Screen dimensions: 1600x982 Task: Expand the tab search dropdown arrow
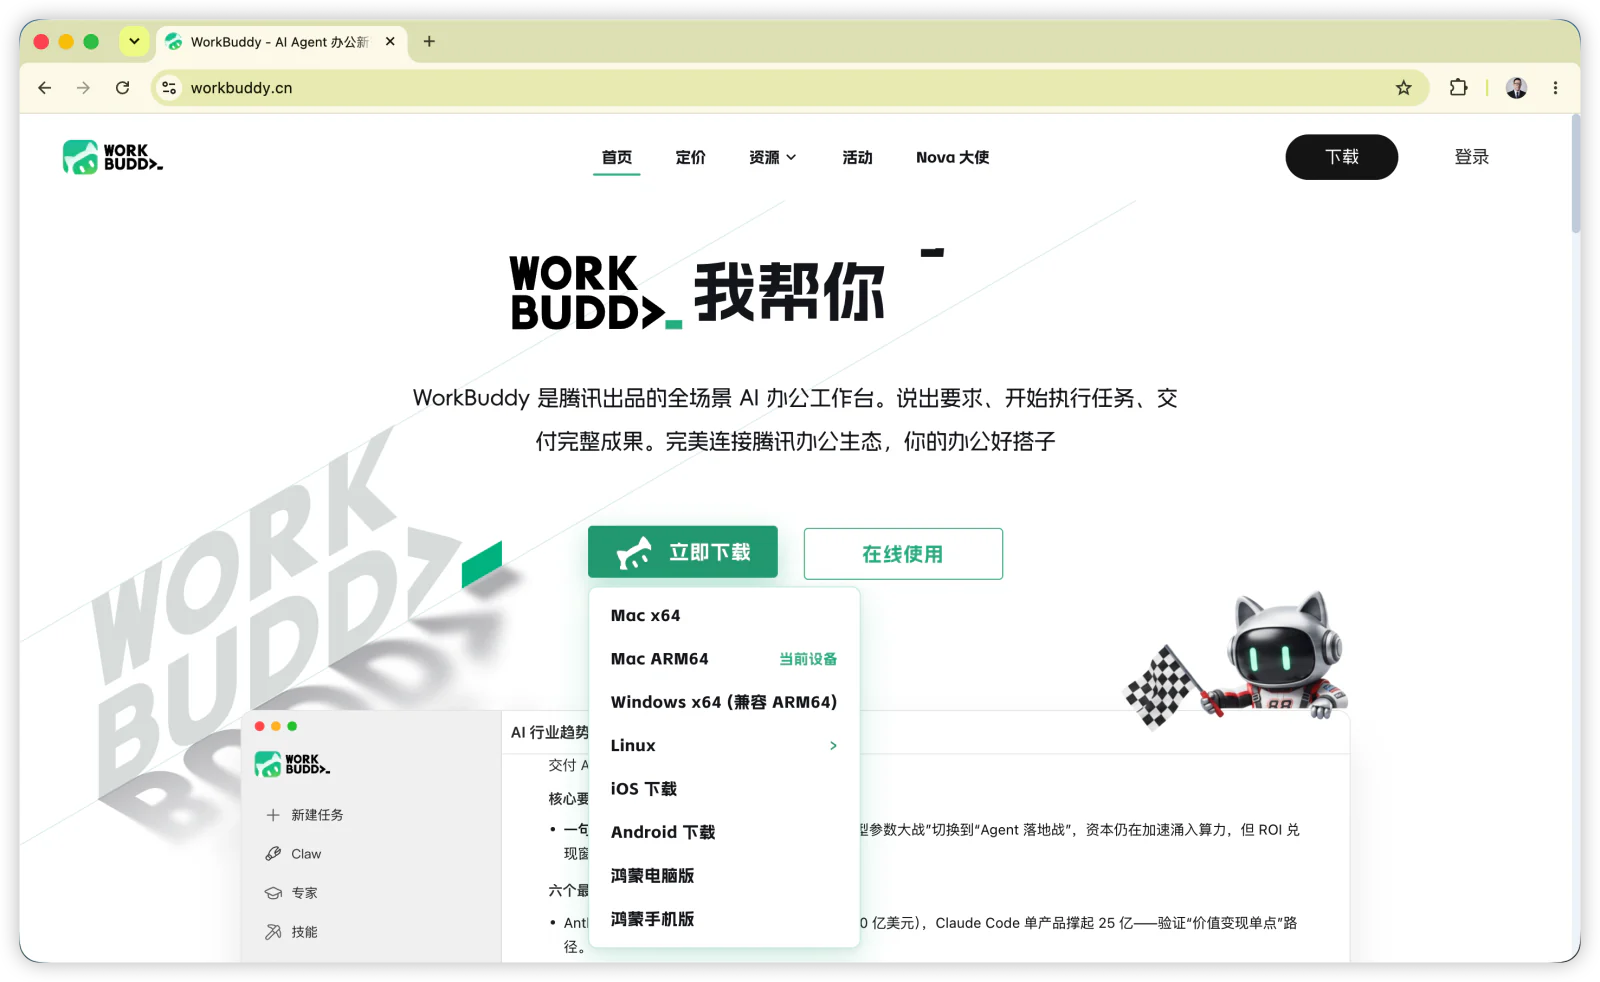134,41
